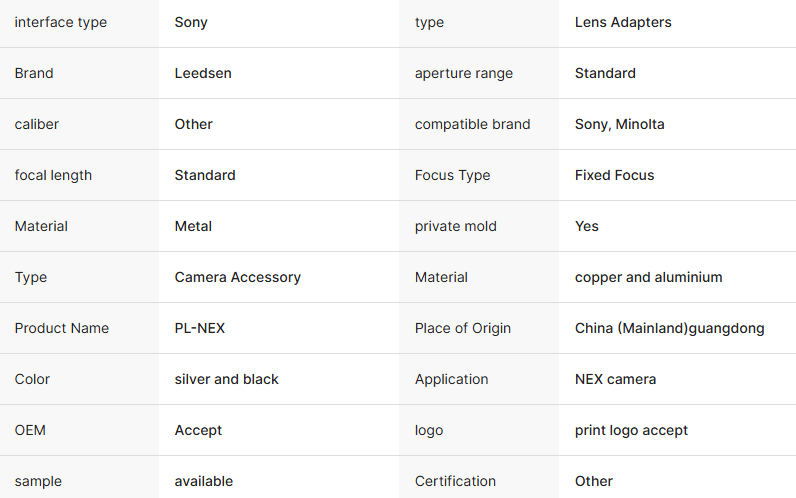Click the "NEX camera" application value
The width and height of the screenshot is (796, 498).
[615, 379]
